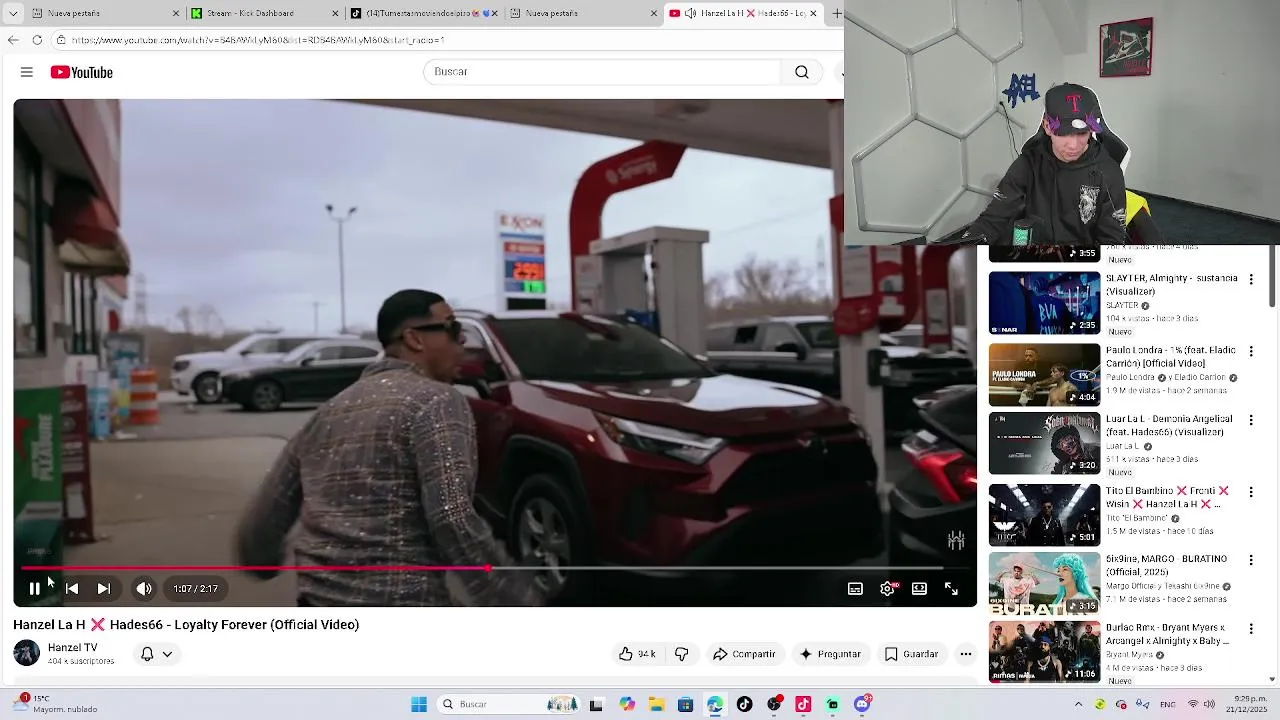
Task: Open the tab search dropdown arrow
Action: (x=12, y=13)
